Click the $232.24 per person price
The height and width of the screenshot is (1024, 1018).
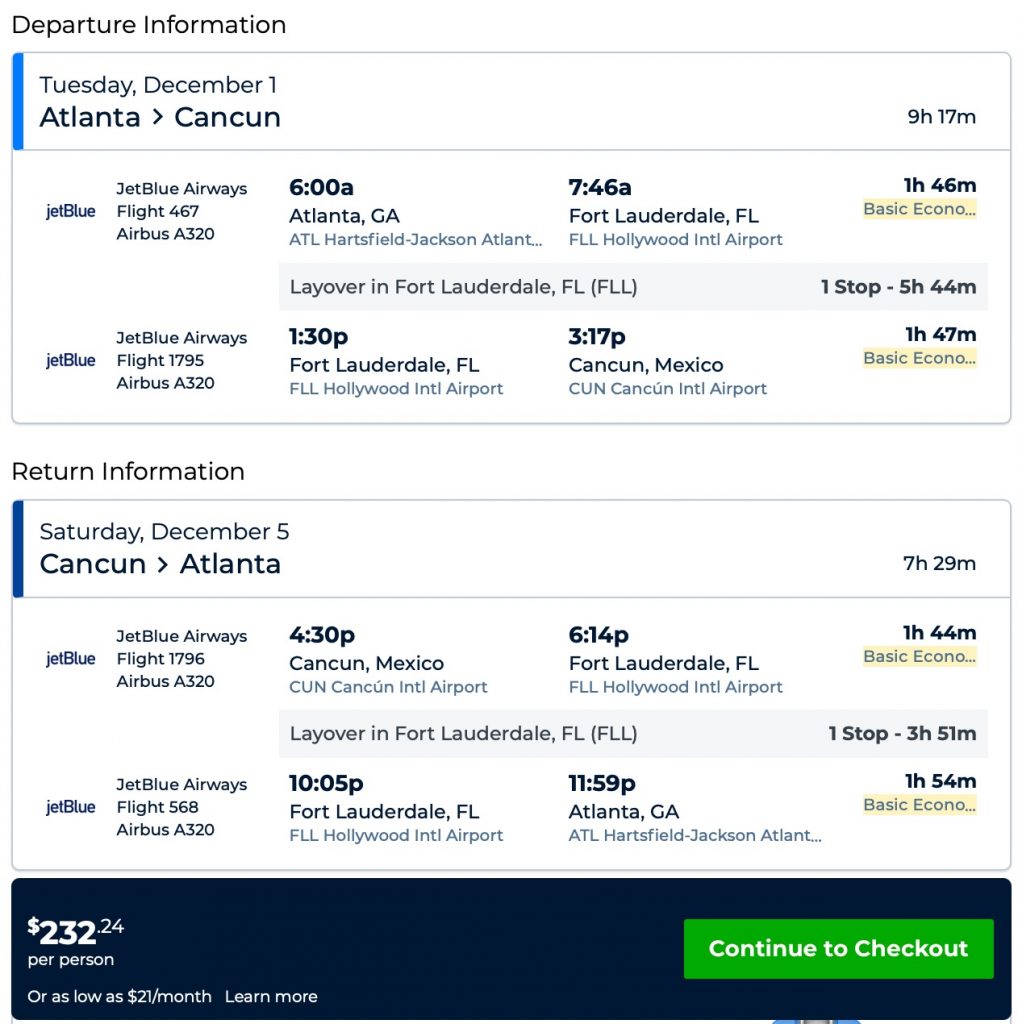[x=76, y=932]
